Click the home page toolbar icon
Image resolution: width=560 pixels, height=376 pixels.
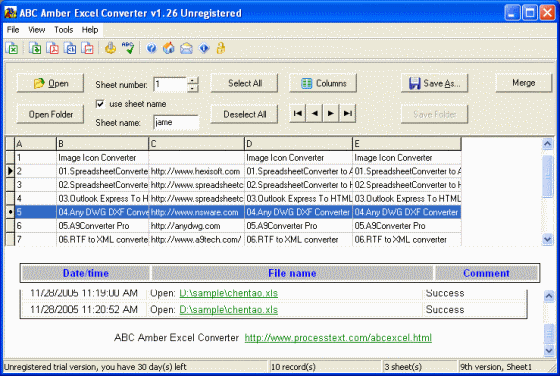[x=169, y=48]
